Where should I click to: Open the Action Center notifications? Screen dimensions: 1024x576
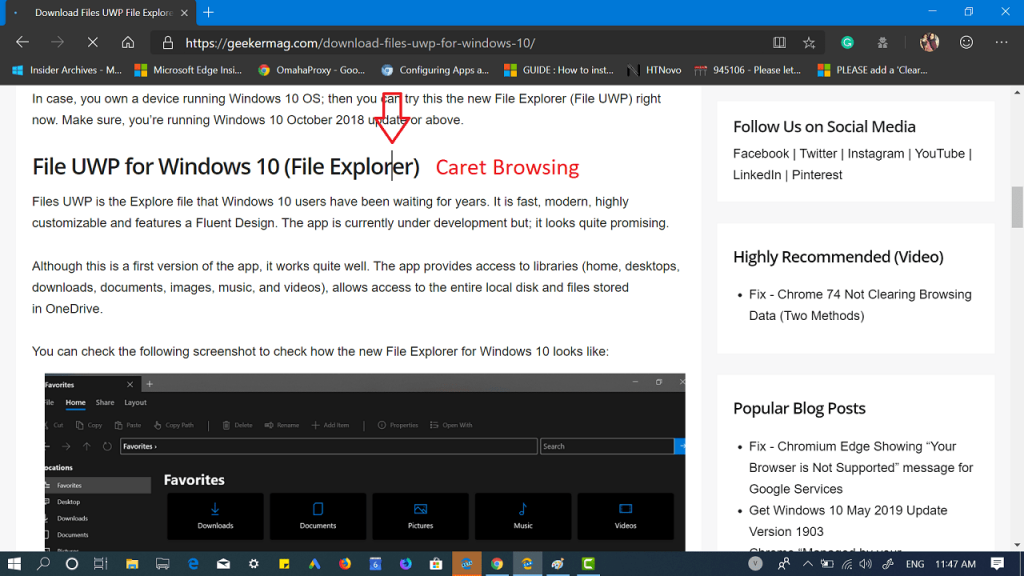(997, 564)
